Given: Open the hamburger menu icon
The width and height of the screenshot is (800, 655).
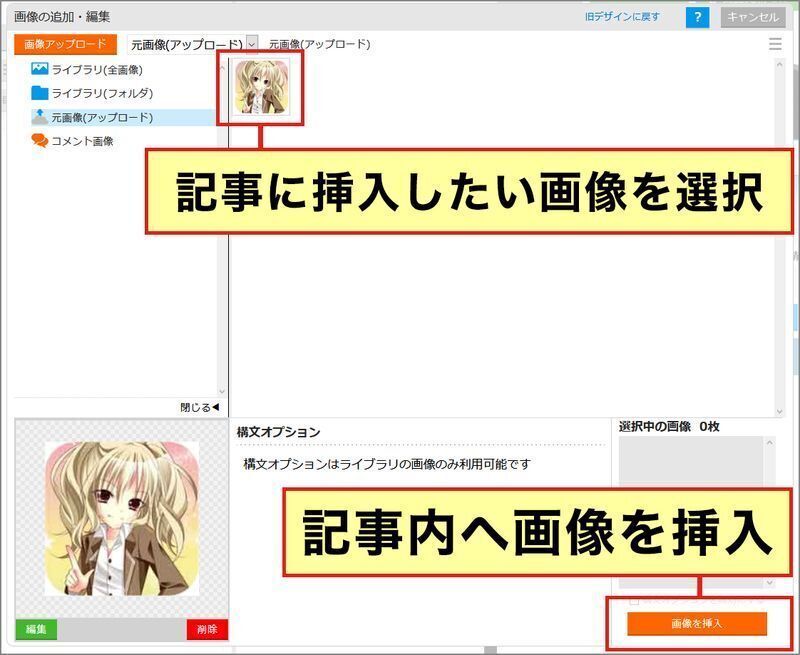Looking at the screenshot, I should [775, 44].
